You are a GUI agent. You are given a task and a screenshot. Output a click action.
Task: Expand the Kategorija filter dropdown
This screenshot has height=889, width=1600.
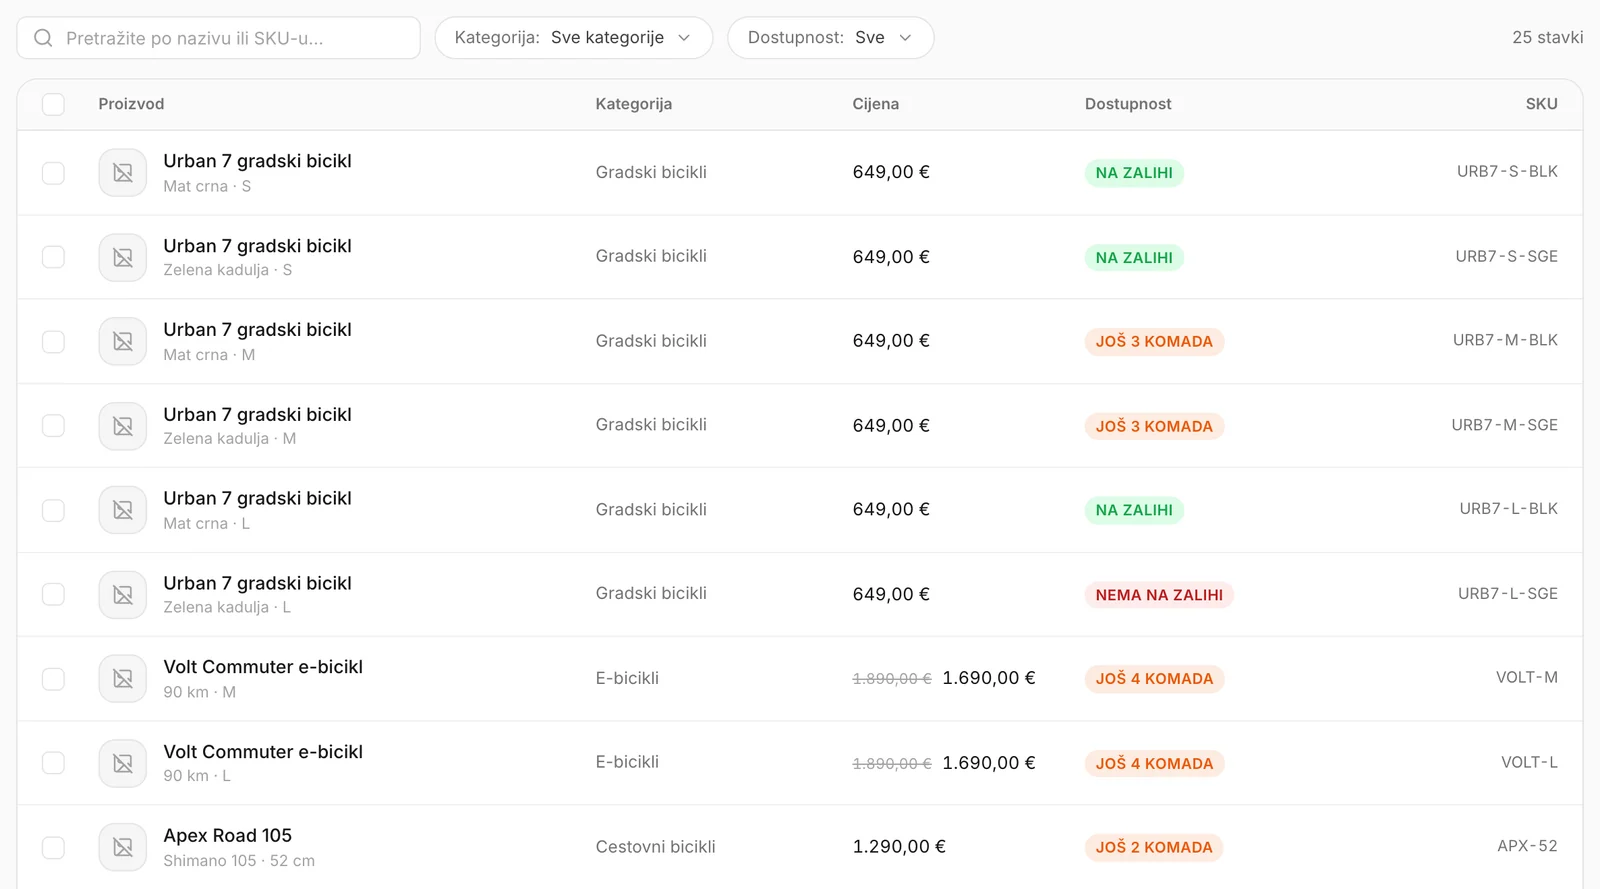click(574, 38)
